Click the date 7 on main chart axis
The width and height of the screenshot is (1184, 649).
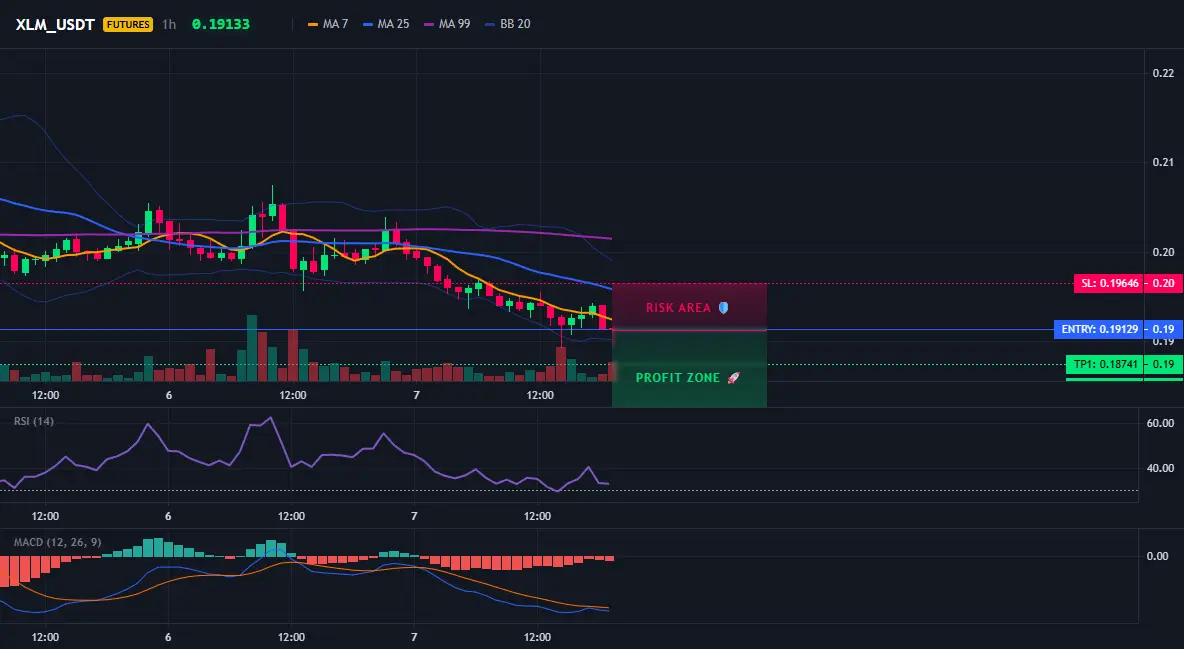coord(416,395)
